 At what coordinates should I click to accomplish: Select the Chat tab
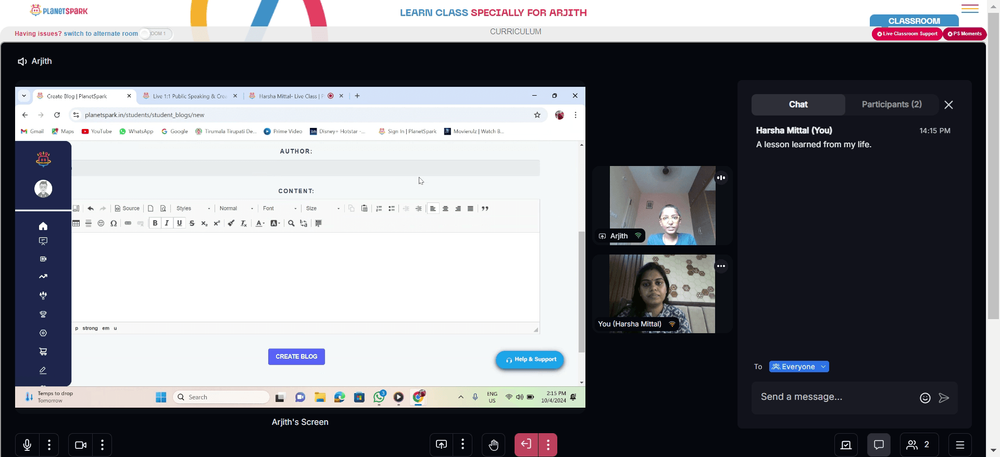[798, 105]
